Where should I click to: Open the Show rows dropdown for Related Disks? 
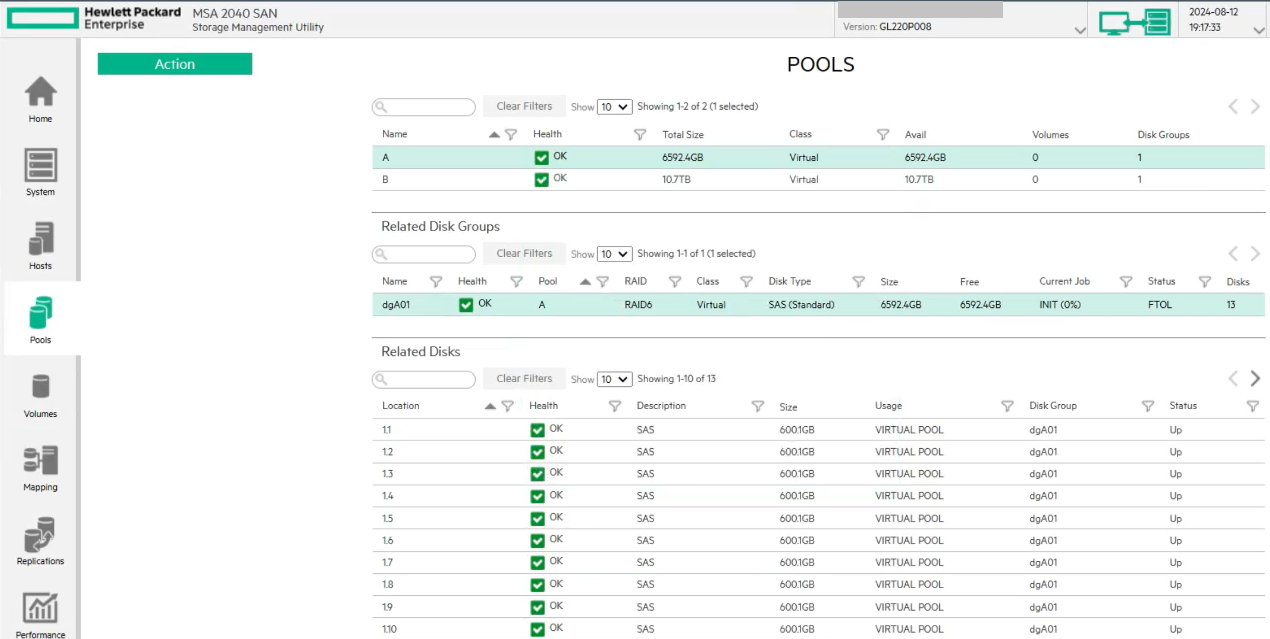(615, 379)
